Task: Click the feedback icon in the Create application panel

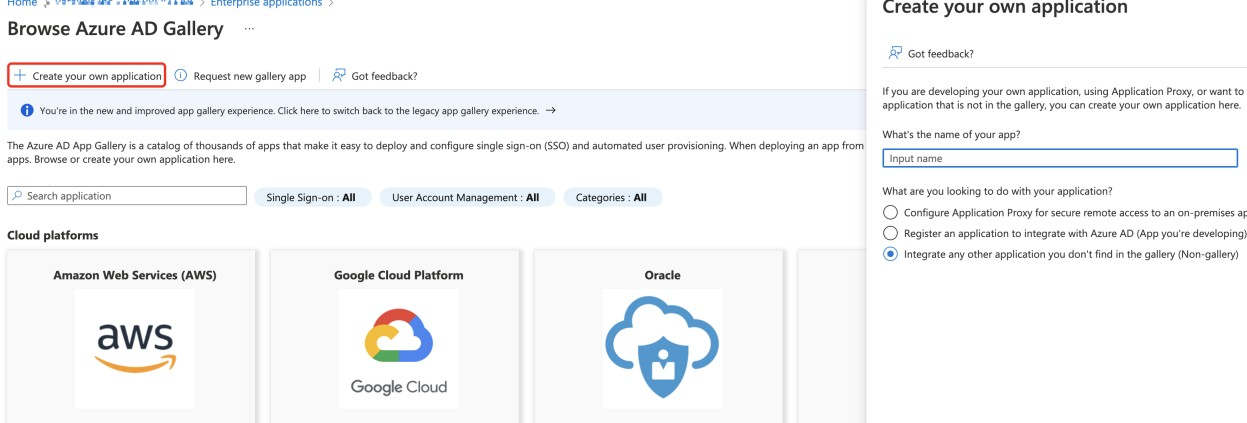Action: 895,53
